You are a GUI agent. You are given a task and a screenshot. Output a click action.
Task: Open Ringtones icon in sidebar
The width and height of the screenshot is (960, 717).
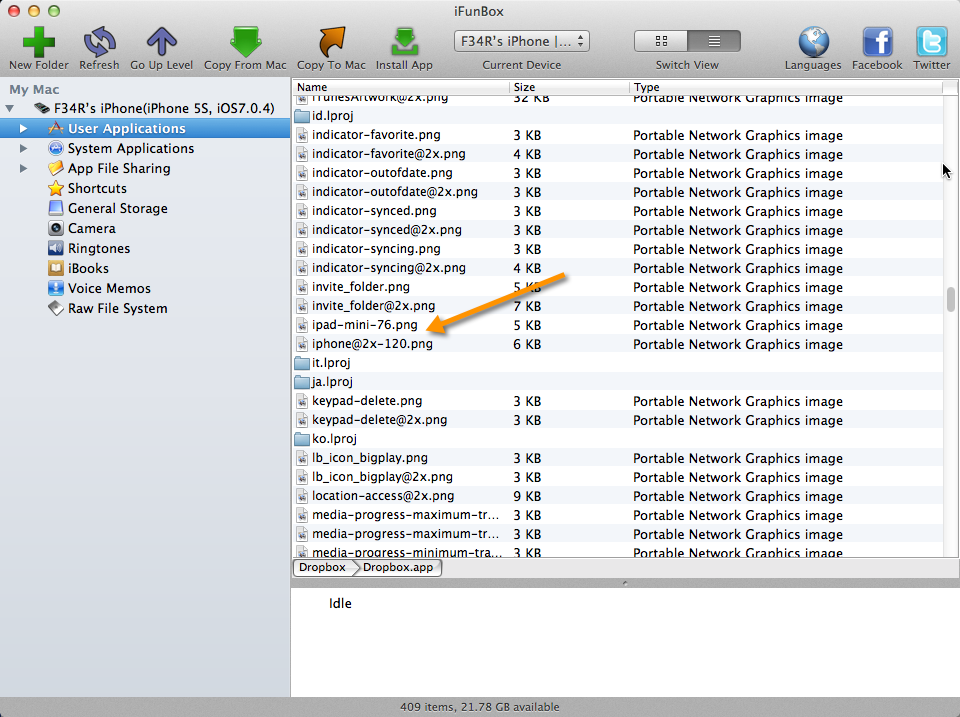pyautogui.click(x=56, y=248)
